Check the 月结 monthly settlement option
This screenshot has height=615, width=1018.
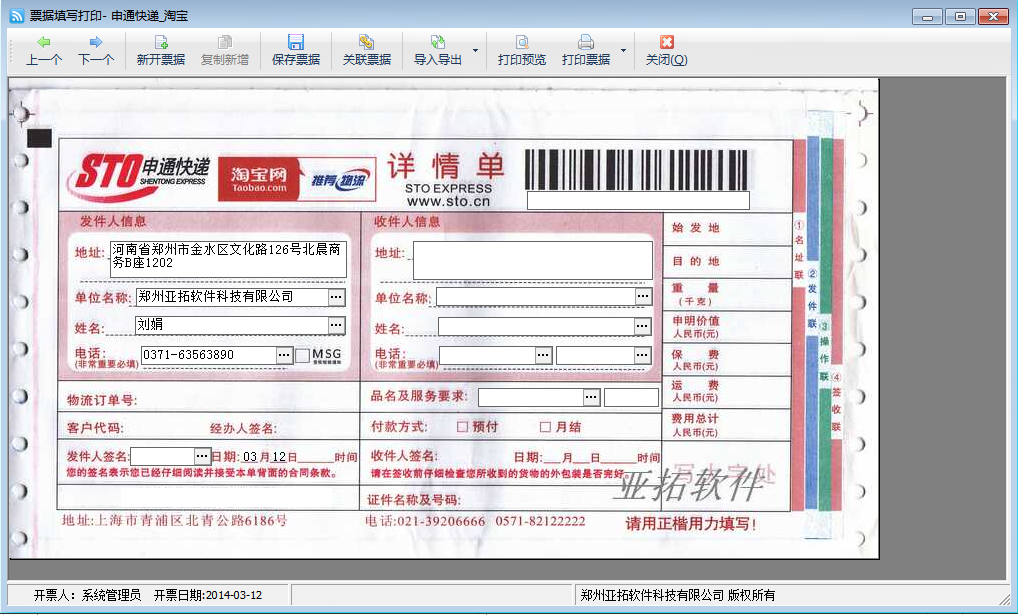coord(545,427)
